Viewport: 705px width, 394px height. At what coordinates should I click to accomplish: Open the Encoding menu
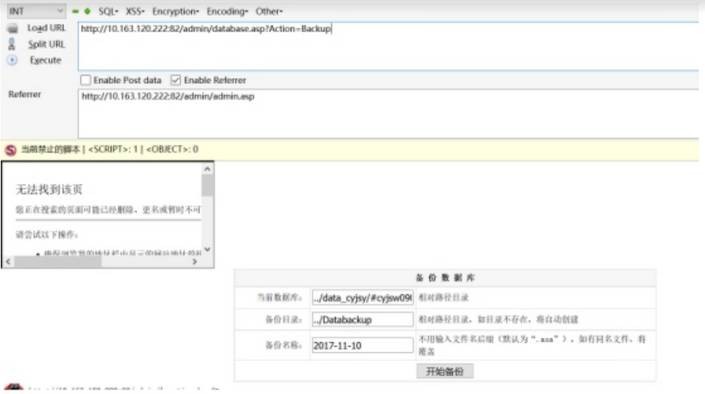[227, 11]
